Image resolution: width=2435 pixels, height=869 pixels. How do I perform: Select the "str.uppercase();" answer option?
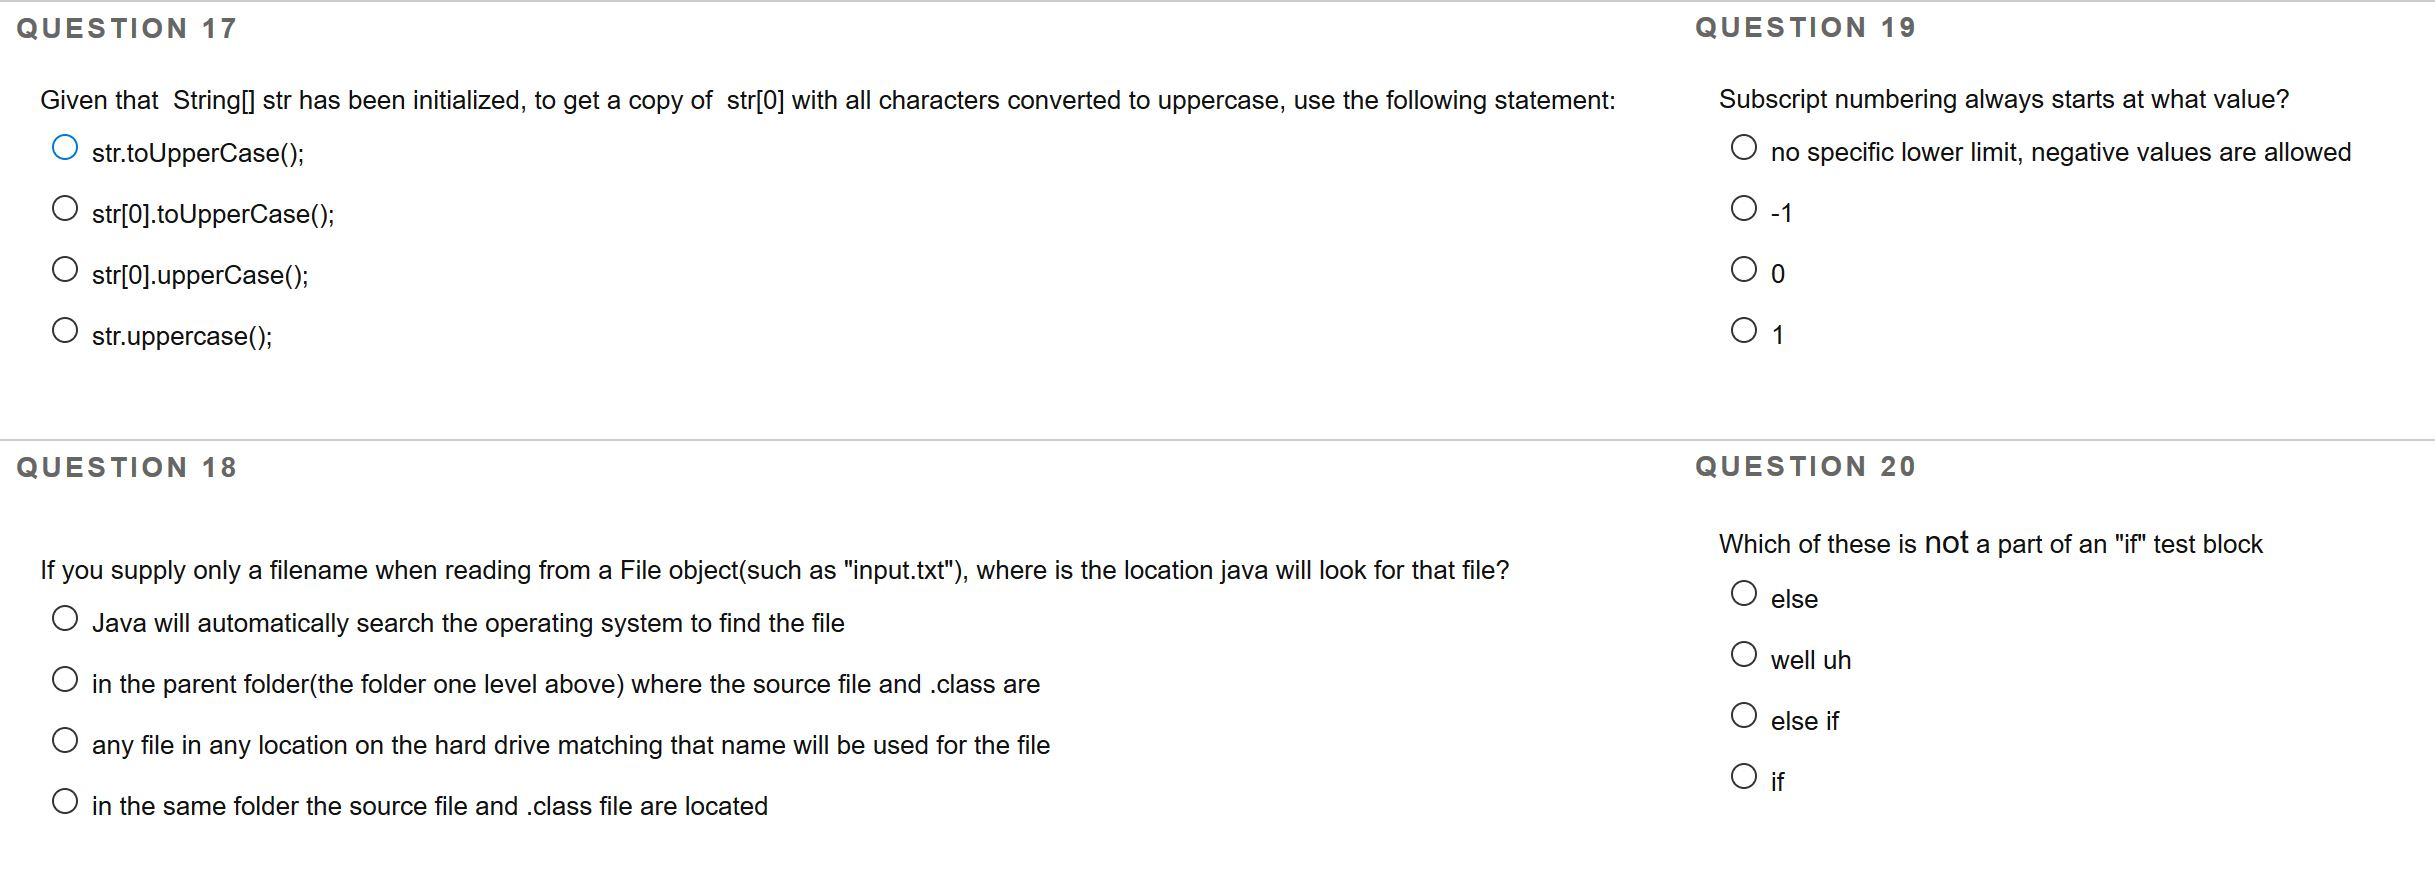(65, 329)
